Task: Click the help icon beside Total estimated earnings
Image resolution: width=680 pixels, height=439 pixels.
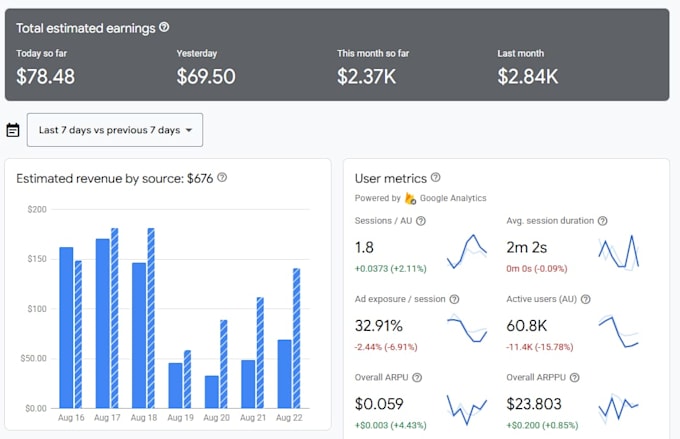Action: 164,27
